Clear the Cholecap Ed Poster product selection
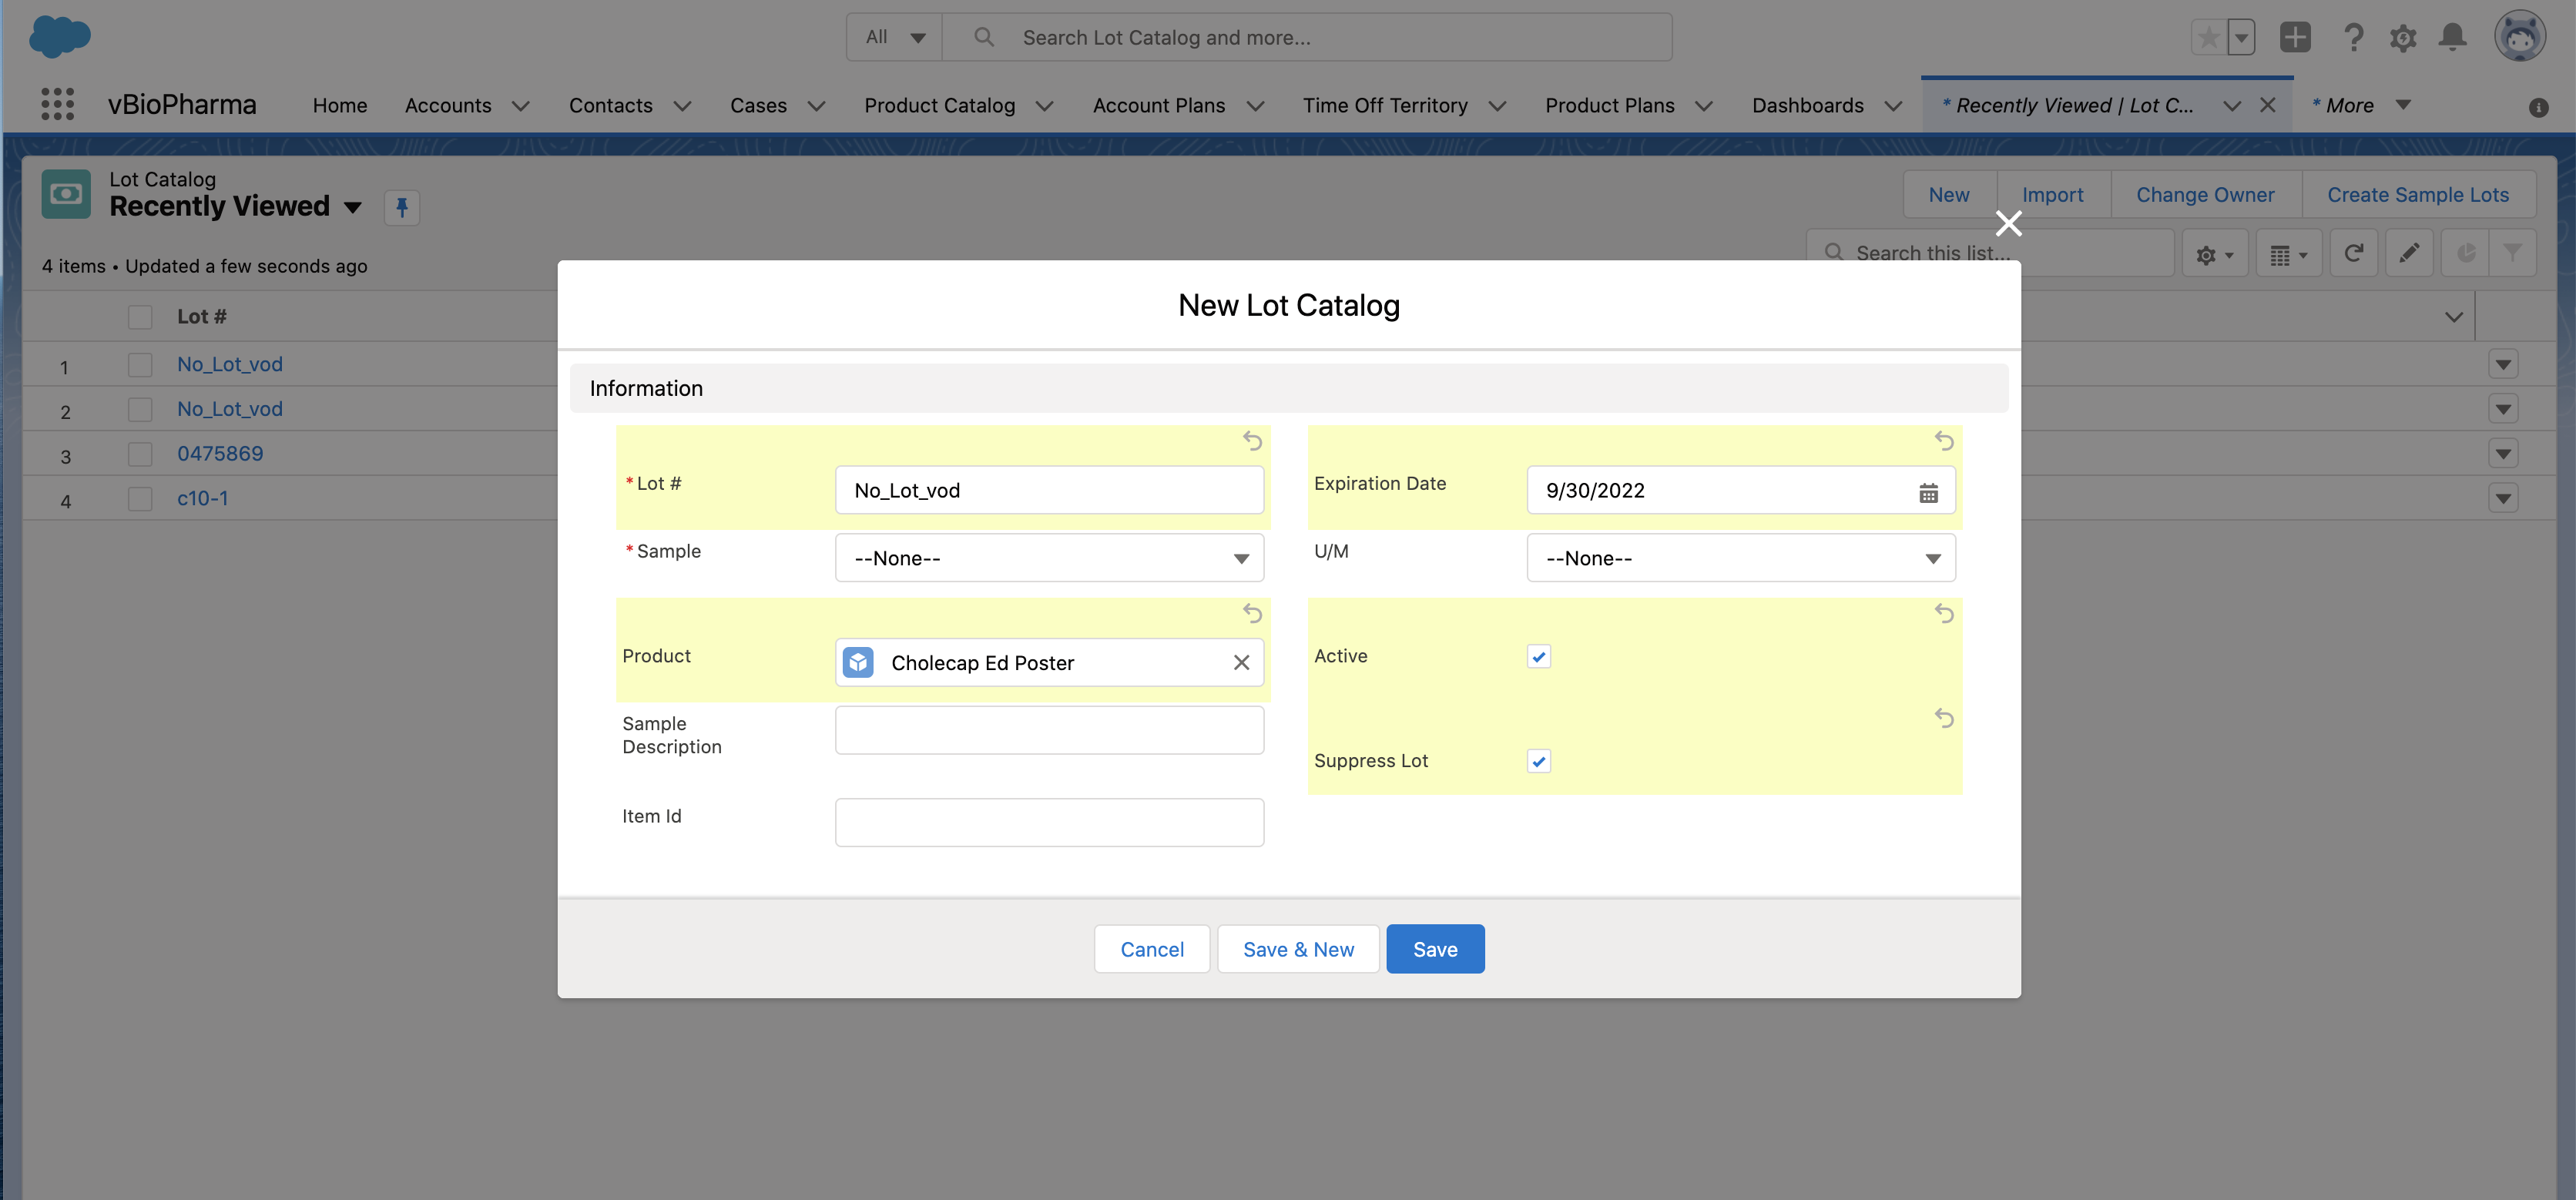2576x1200 pixels. (1241, 662)
